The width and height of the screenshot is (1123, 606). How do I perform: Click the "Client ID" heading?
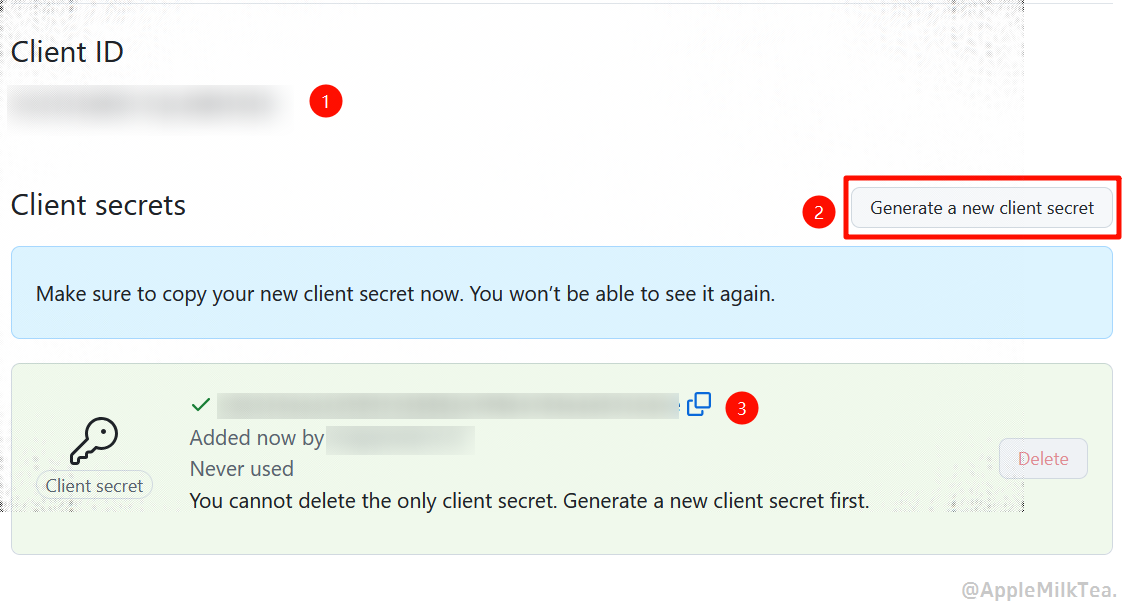point(67,52)
